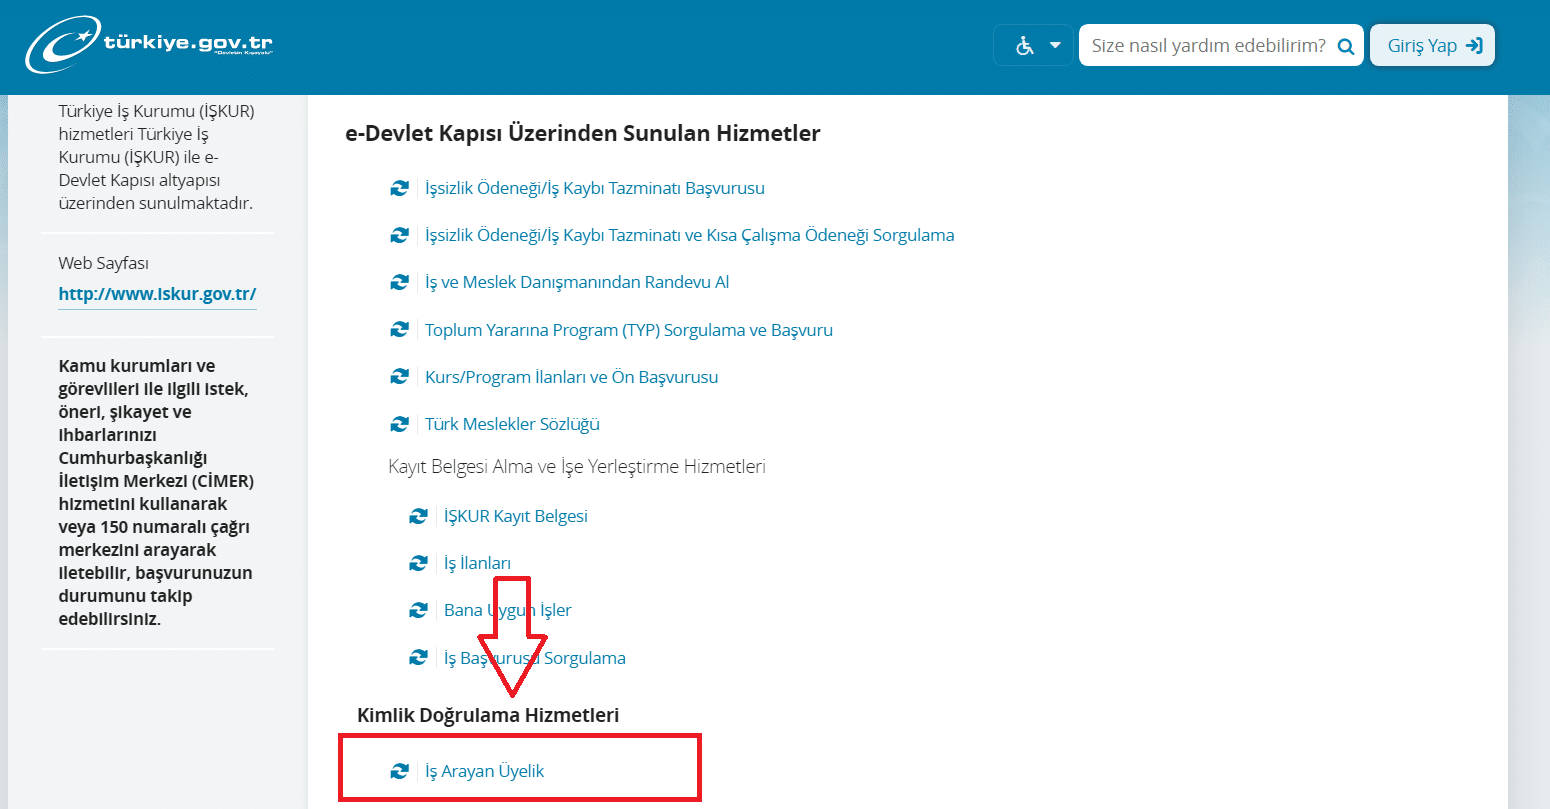Viewport: 1550px width, 809px height.
Task: Click service icon beside Bana Uygun İşler
Action: (419, 610)
